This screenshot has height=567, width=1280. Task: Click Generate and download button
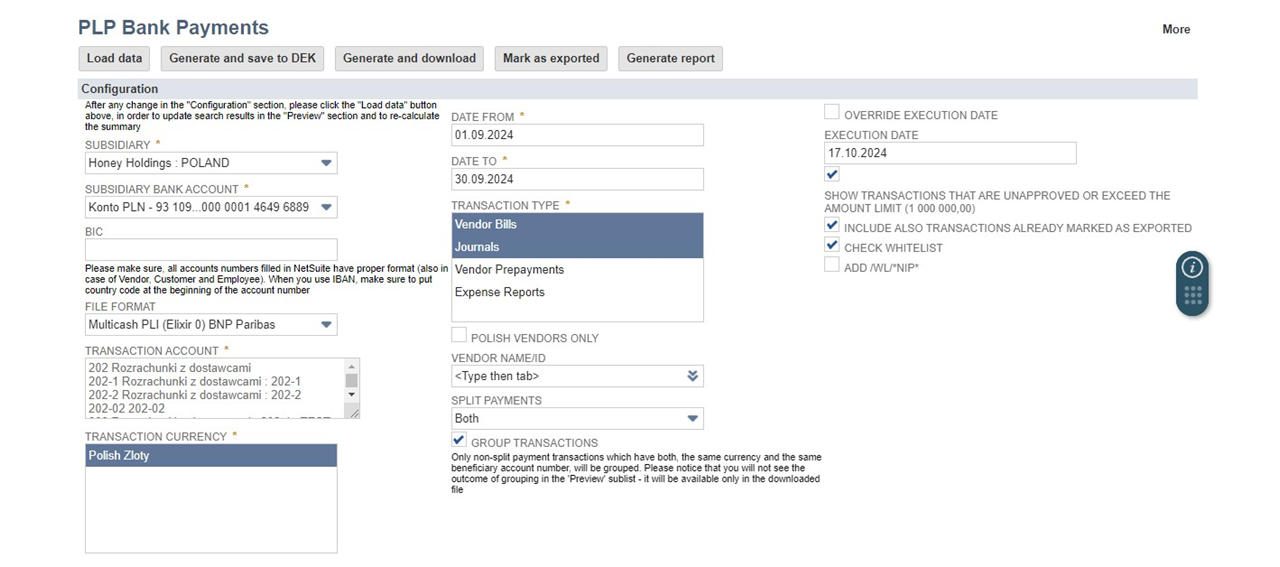click(x=409, y=58)
